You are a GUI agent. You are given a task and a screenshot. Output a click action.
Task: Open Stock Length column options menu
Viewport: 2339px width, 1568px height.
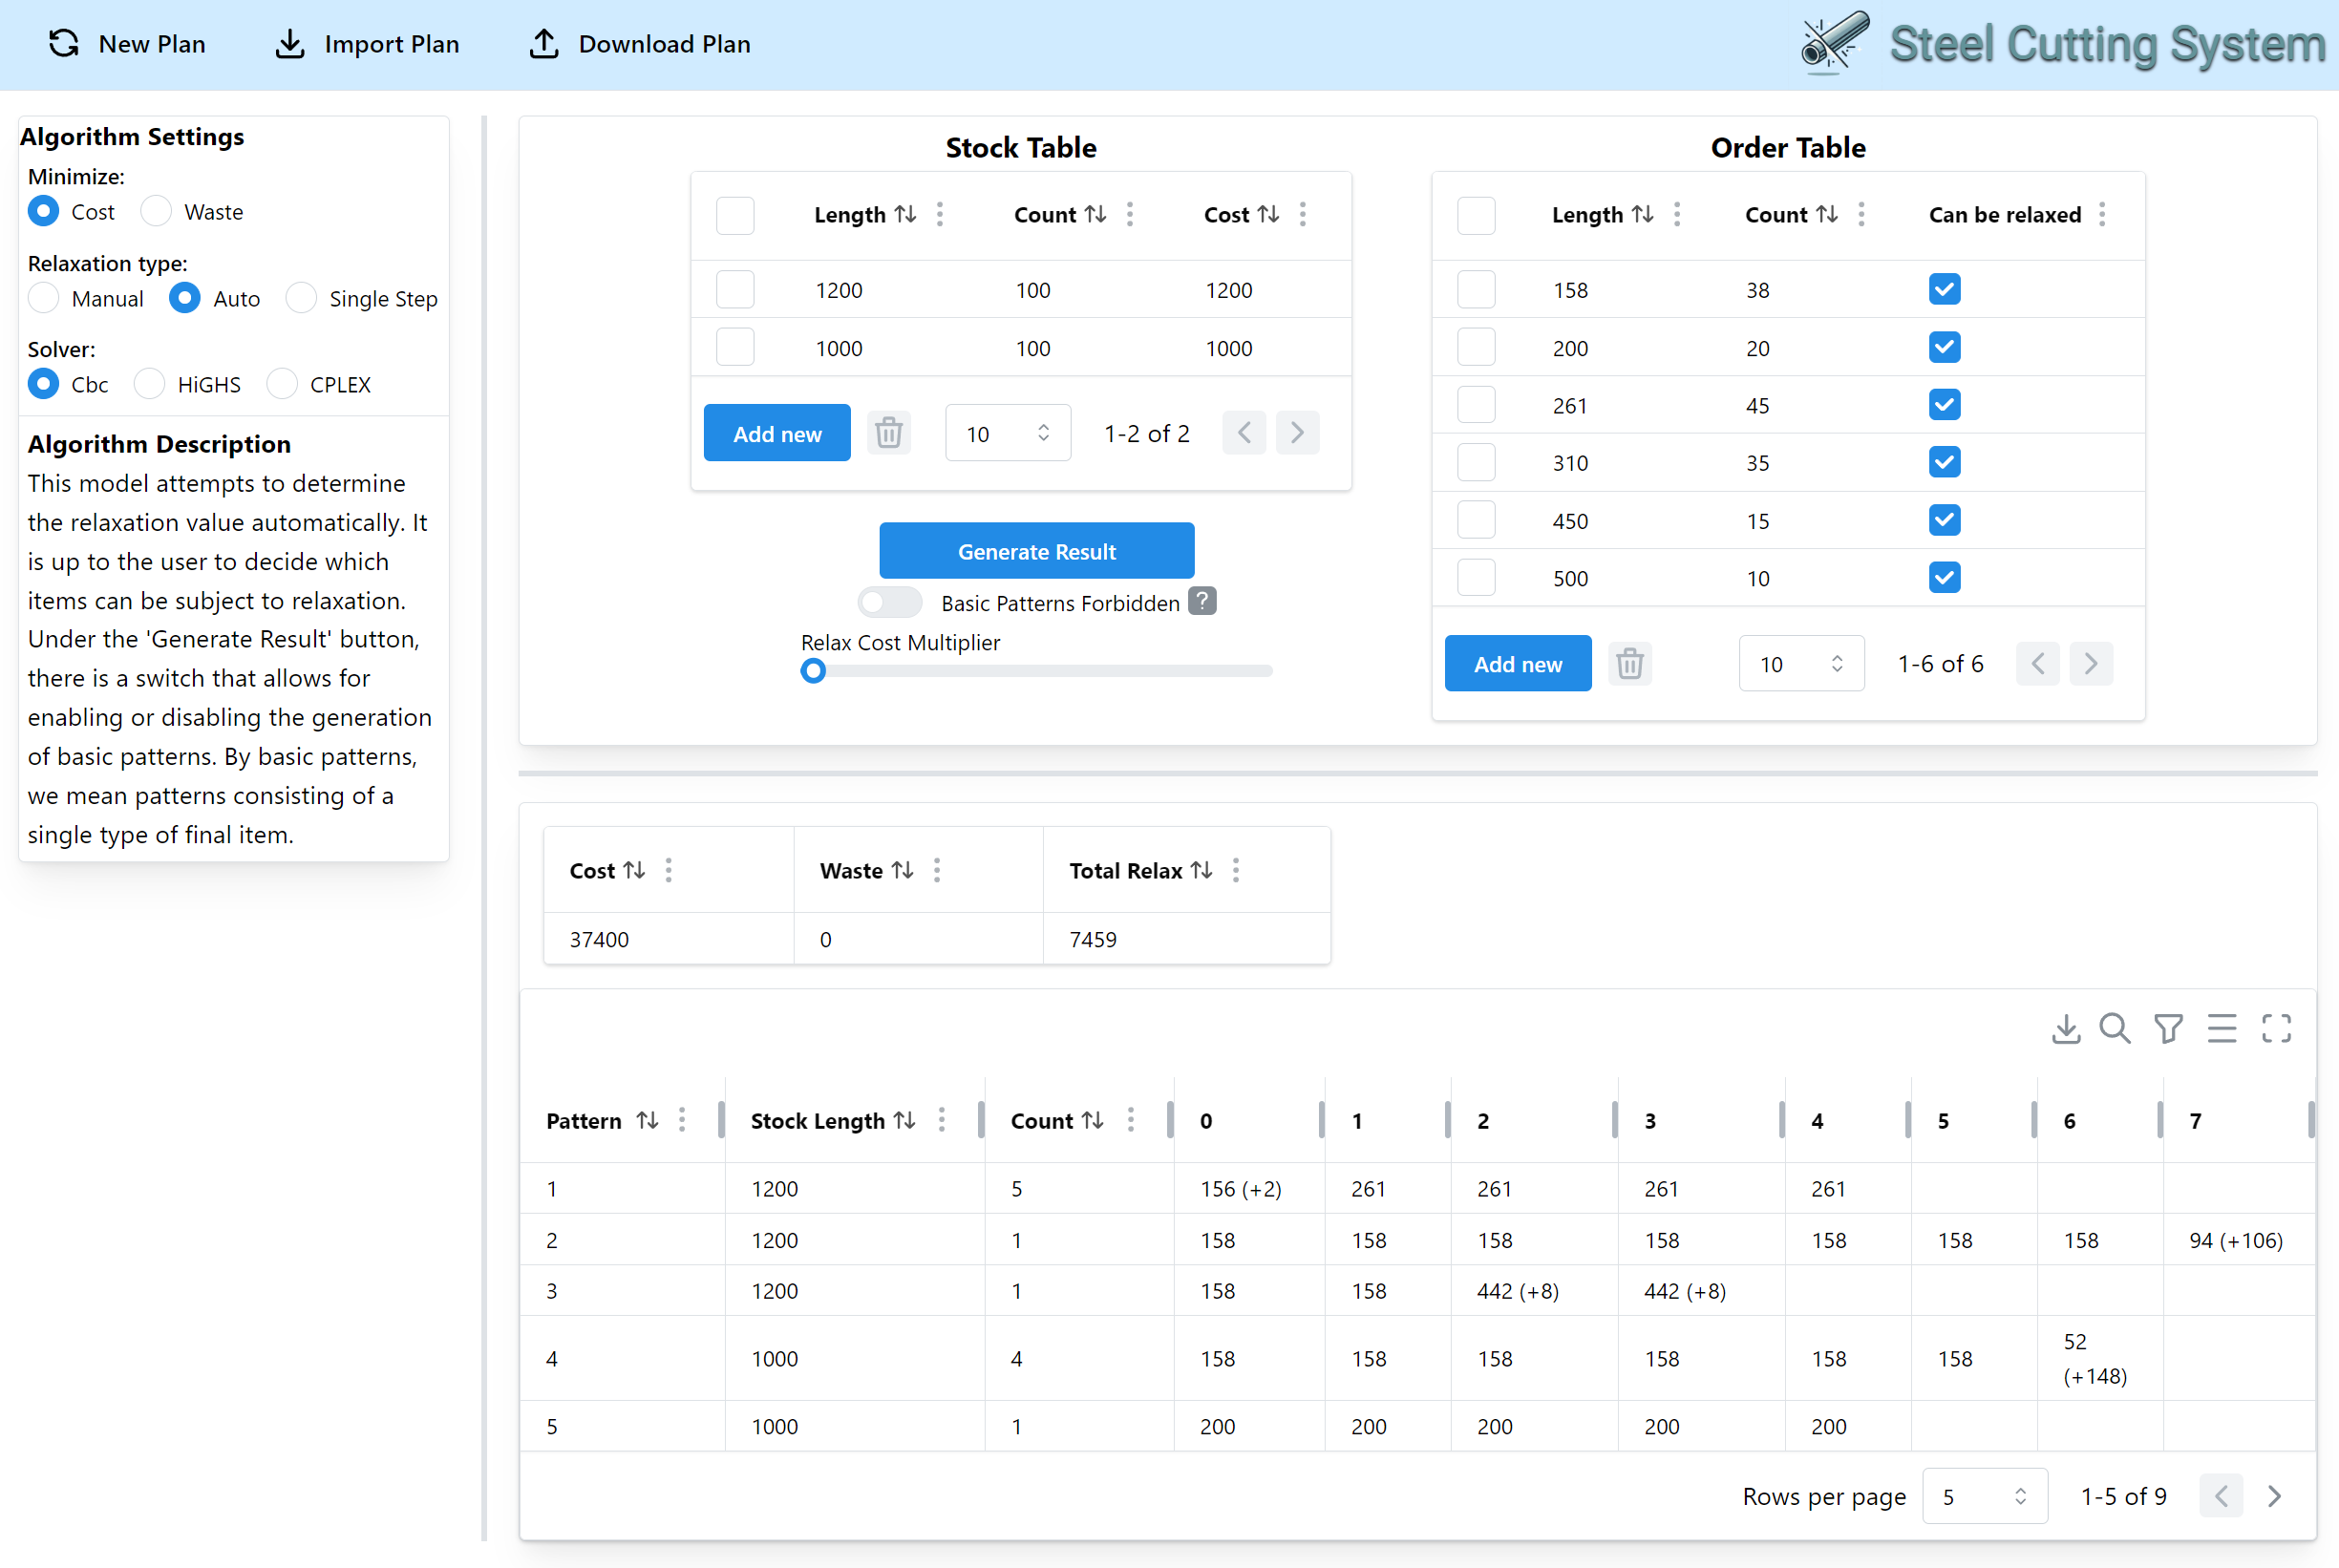941,1120
